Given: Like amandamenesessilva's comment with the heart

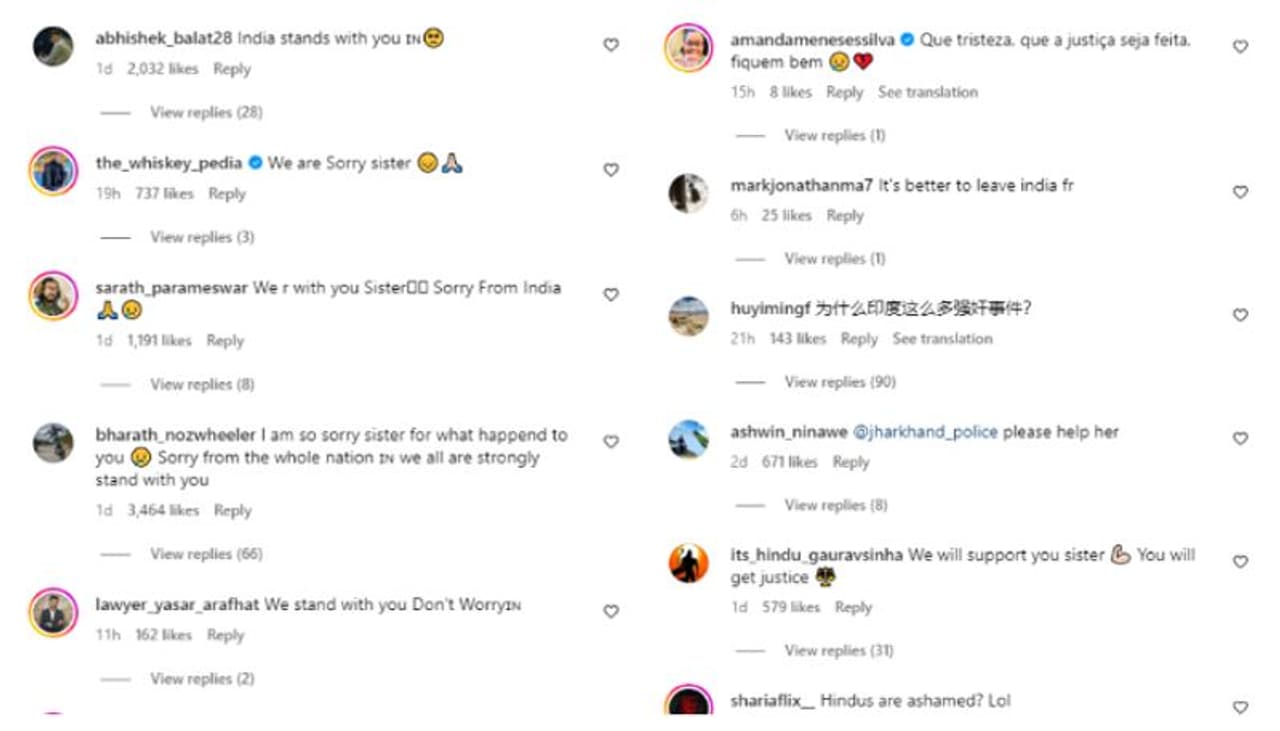Looking at the screenshot, I should tap(1240, 47).
